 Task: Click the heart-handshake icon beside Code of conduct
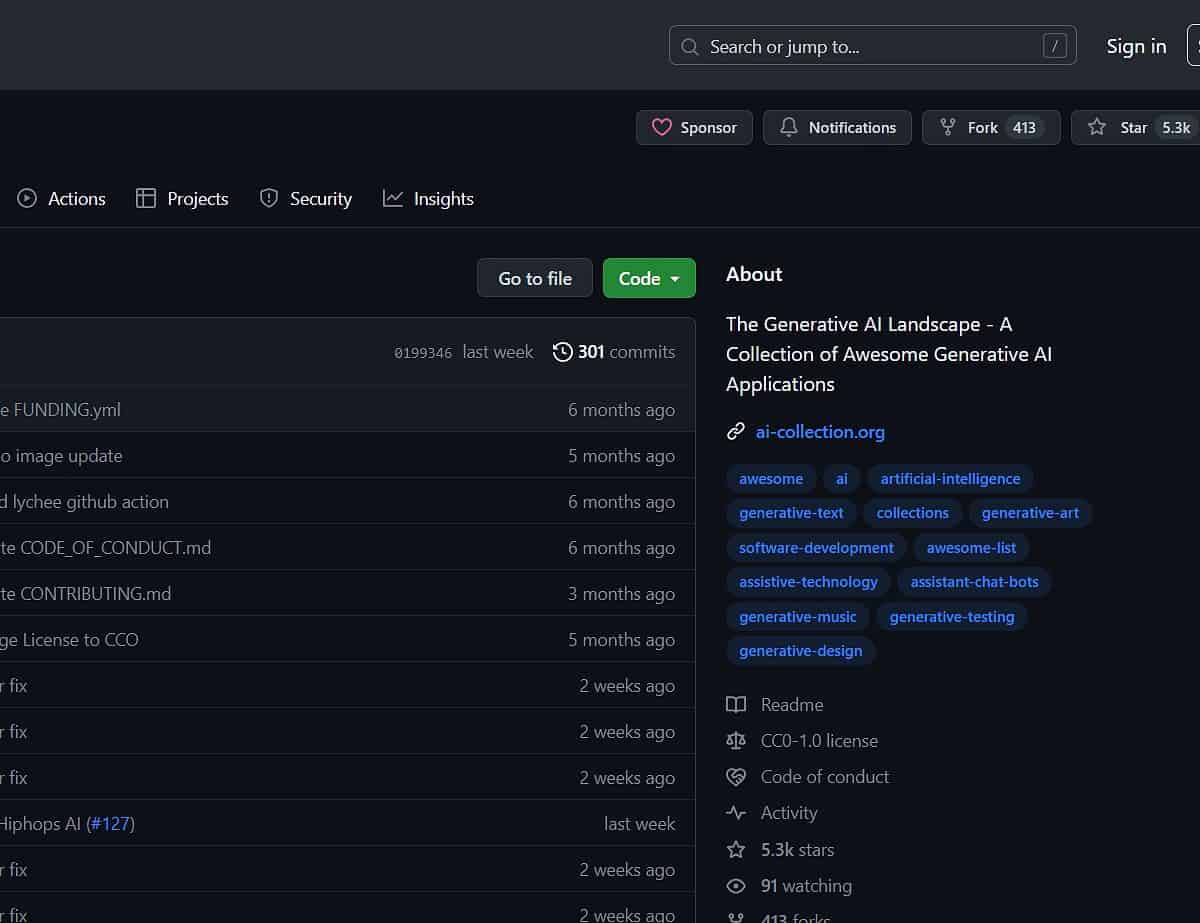click(736, 776)
